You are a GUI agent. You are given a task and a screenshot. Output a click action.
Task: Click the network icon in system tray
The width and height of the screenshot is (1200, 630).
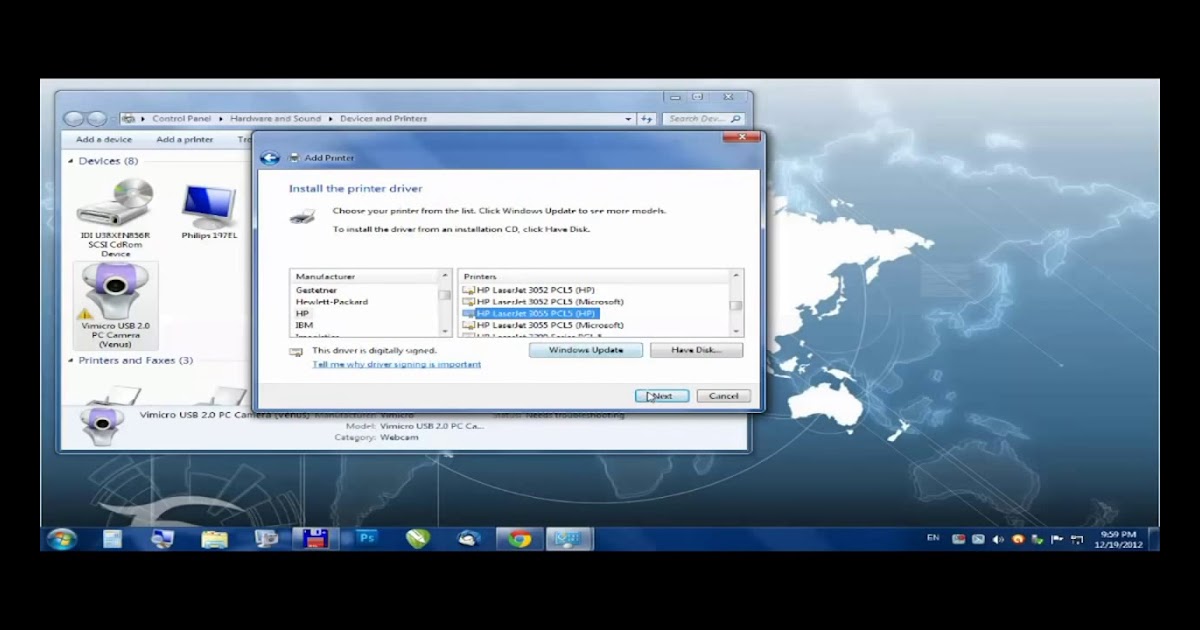click(x=1077, y=539)
